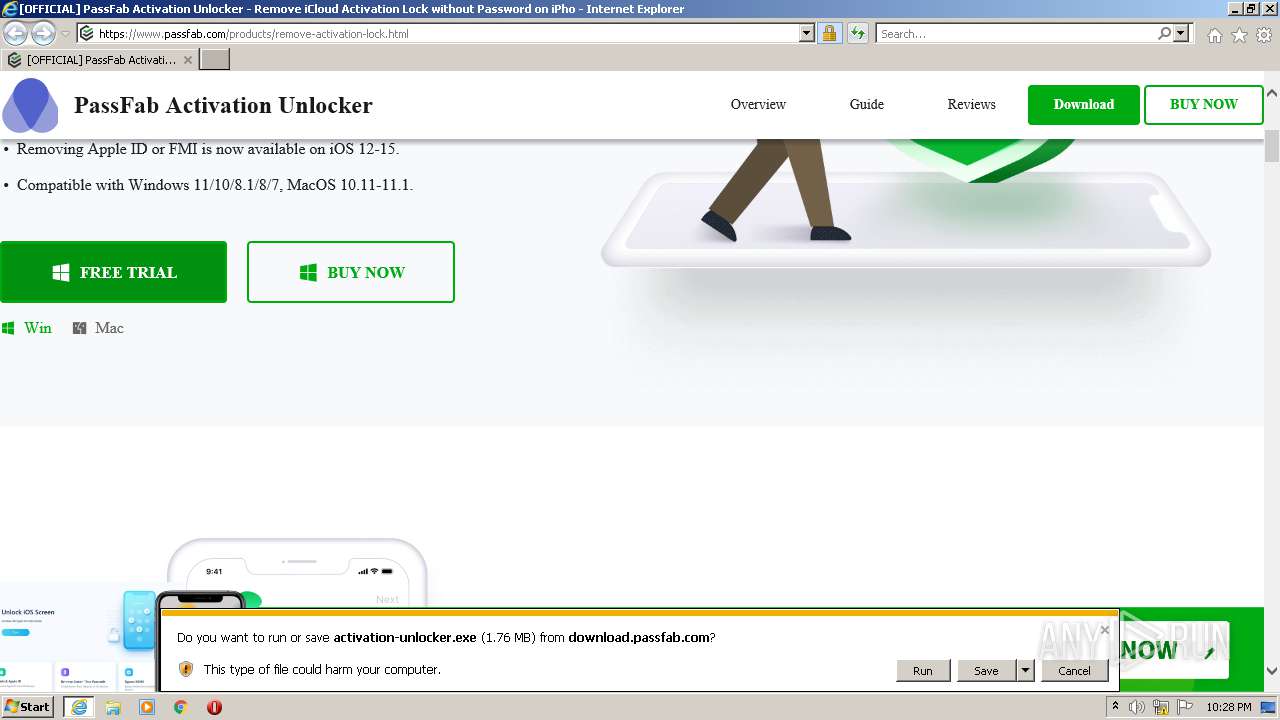Click the Refresh page icon
1280x720 pixels.
click(x=857, y=34)
